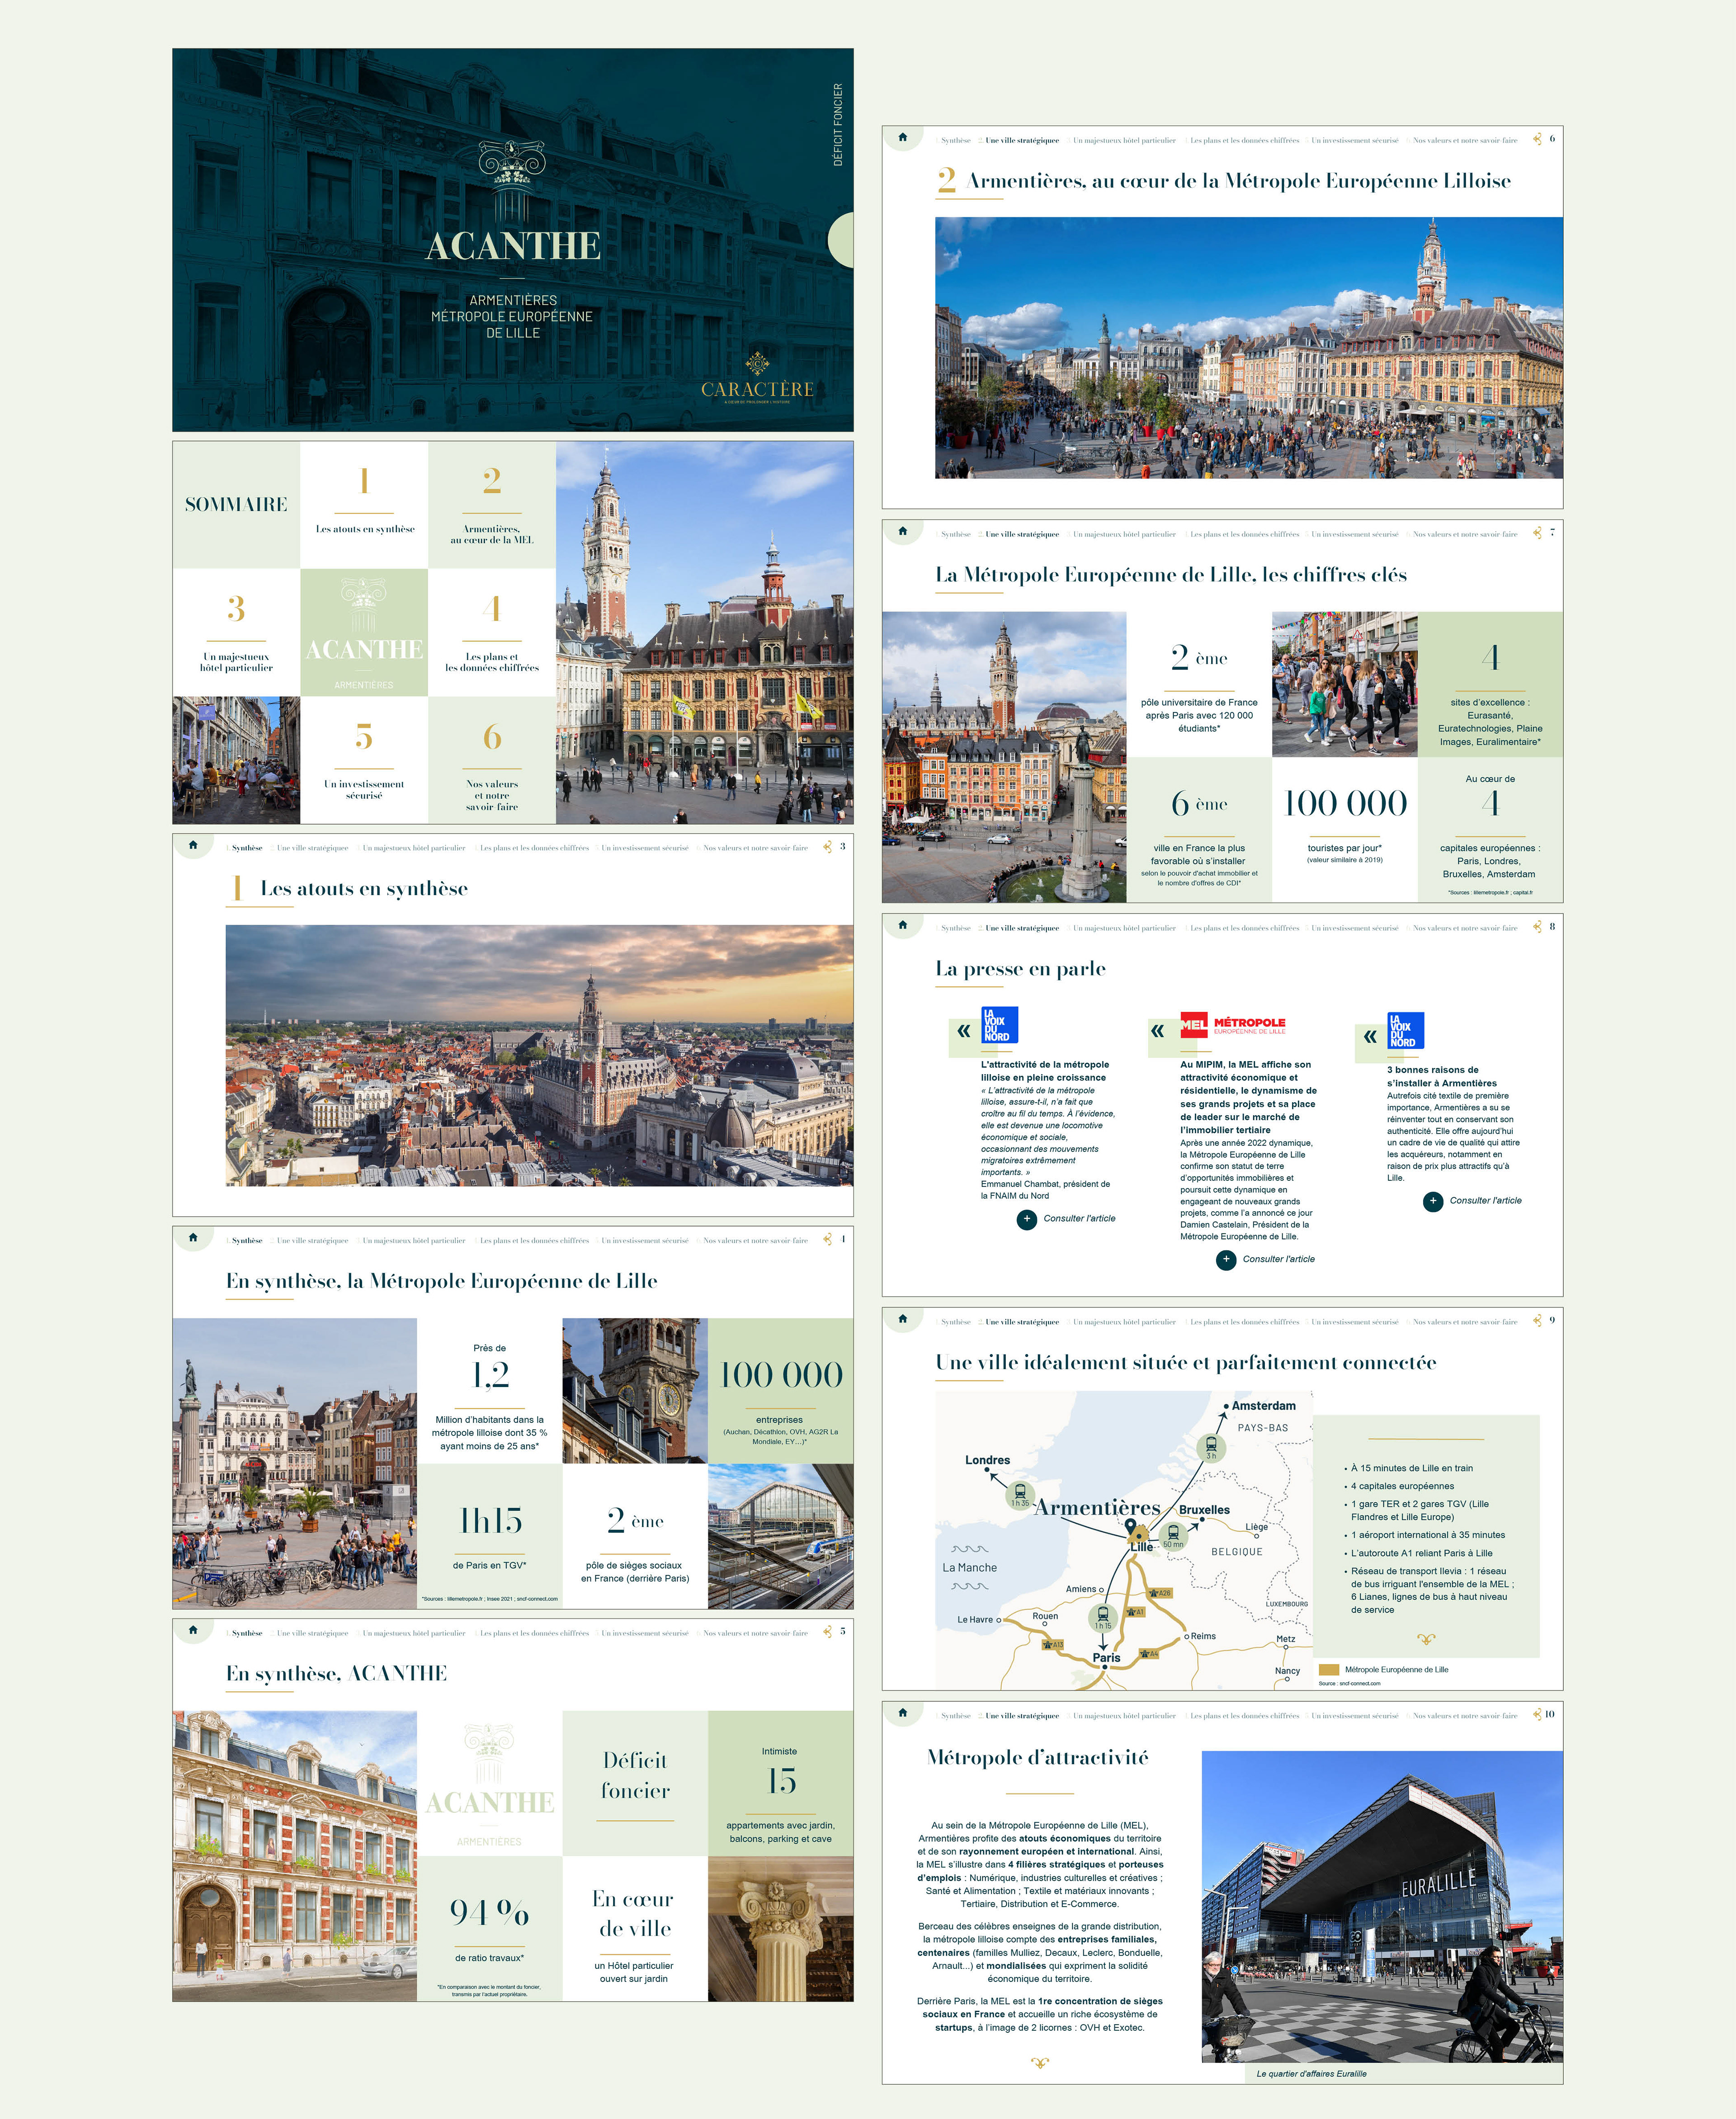Viewport: 1736px width, 2119px height.
Task: Click the MEL Métropole Européenne de Lille logo
Action: (1232, 1024)
